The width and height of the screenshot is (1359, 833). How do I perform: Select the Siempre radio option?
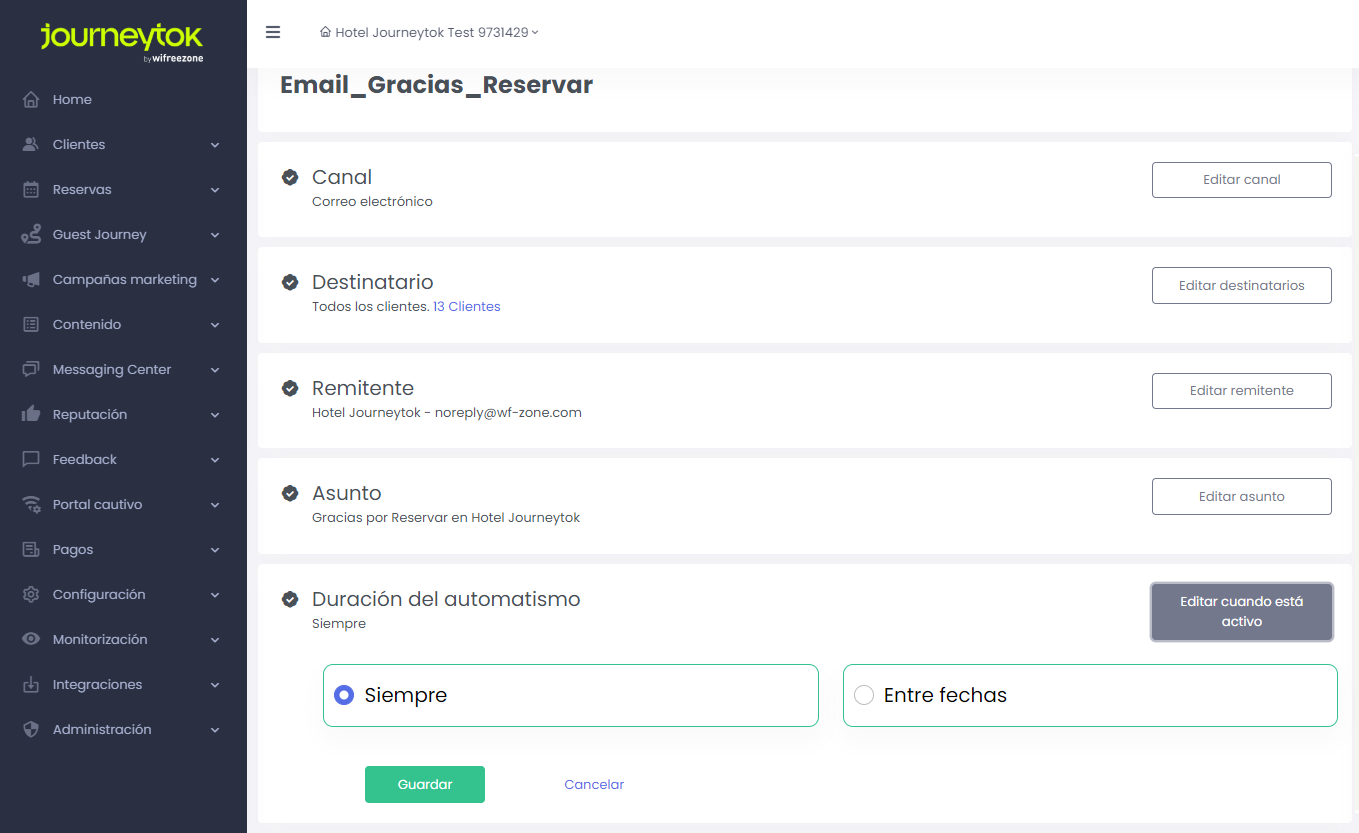[344, 695]
